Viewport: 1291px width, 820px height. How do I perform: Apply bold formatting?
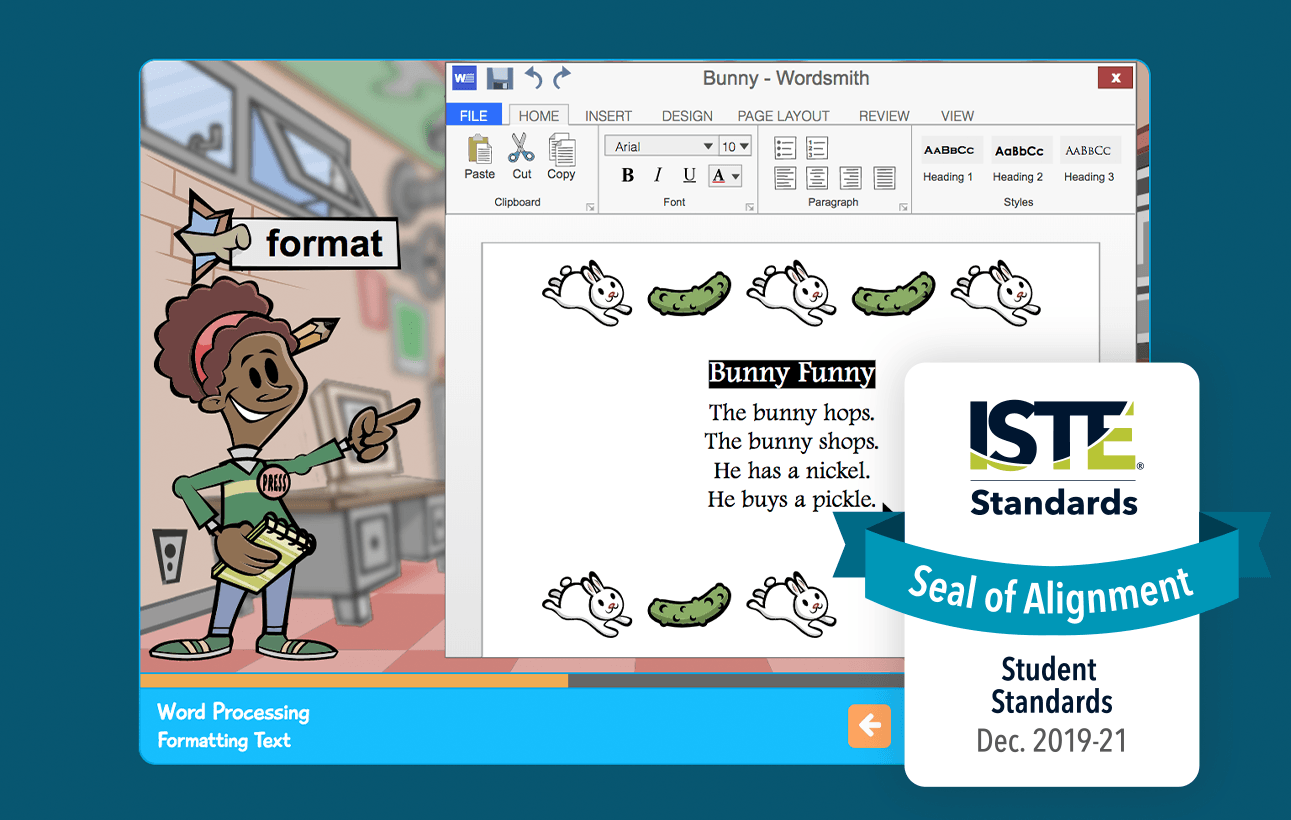pos(628,176)
